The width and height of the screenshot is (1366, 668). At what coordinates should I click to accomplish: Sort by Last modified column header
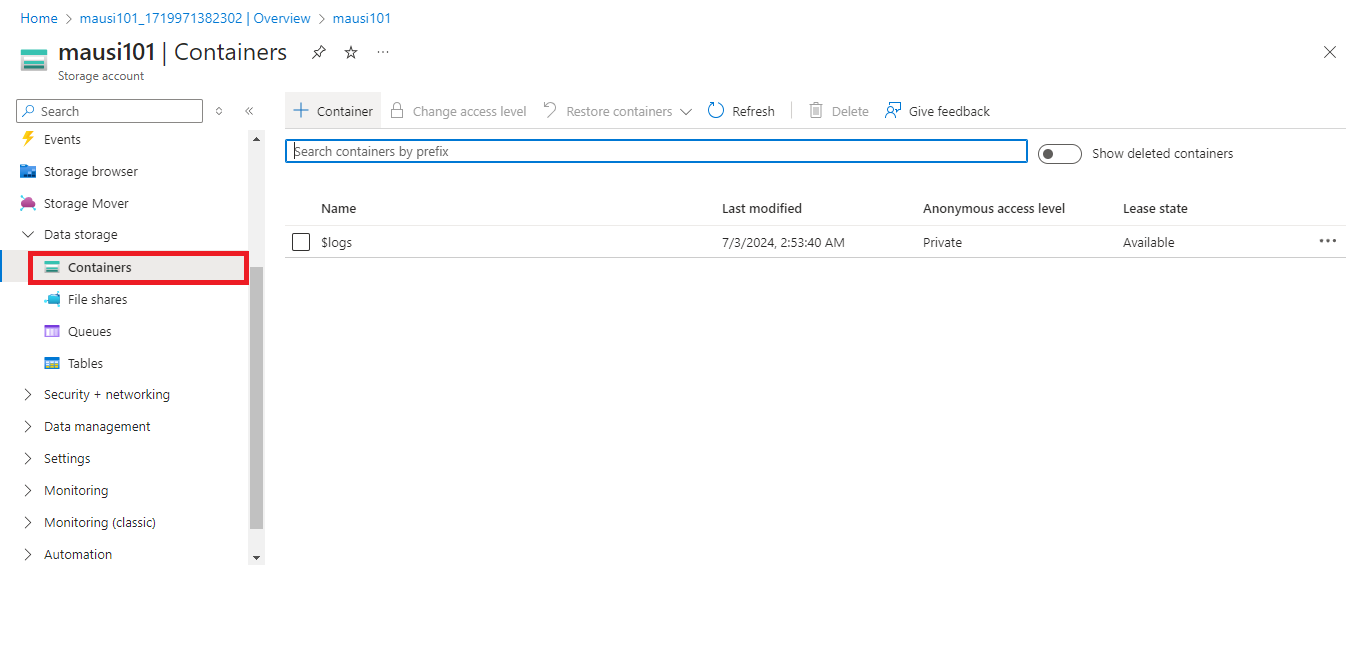tap(762, 209)
